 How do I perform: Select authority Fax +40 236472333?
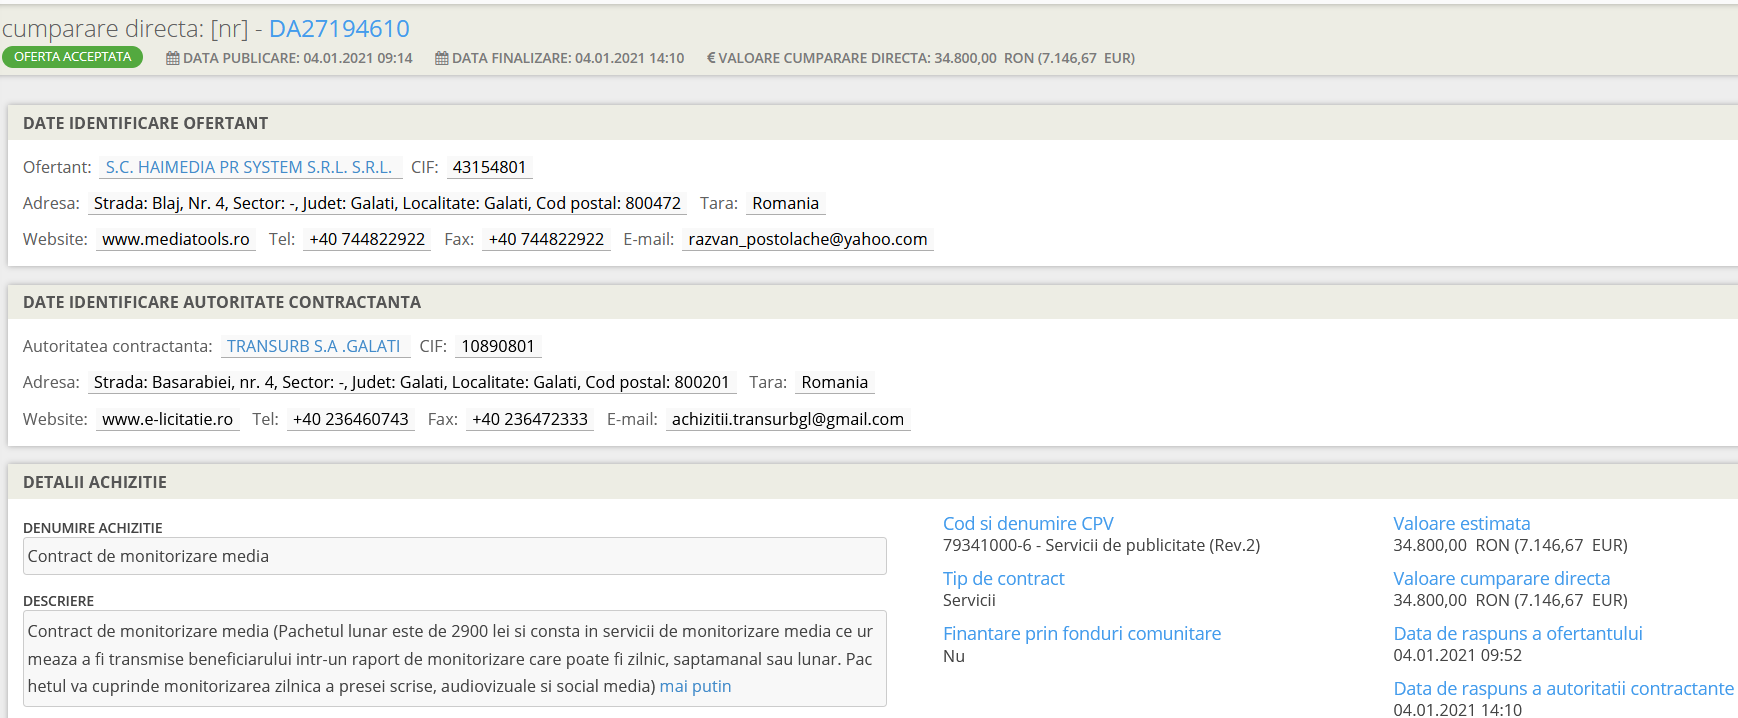530,419
